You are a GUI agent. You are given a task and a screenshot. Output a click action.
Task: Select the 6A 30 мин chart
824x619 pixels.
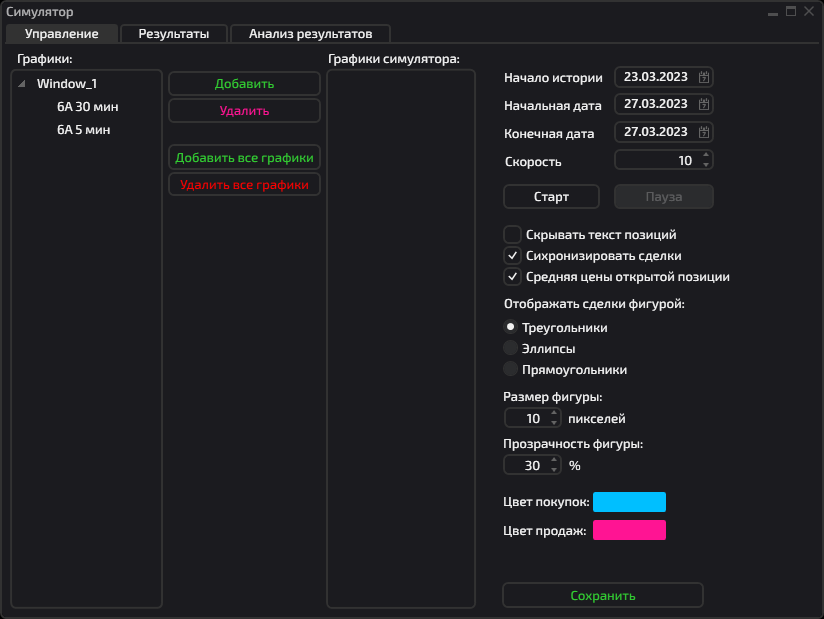[88, 107]
